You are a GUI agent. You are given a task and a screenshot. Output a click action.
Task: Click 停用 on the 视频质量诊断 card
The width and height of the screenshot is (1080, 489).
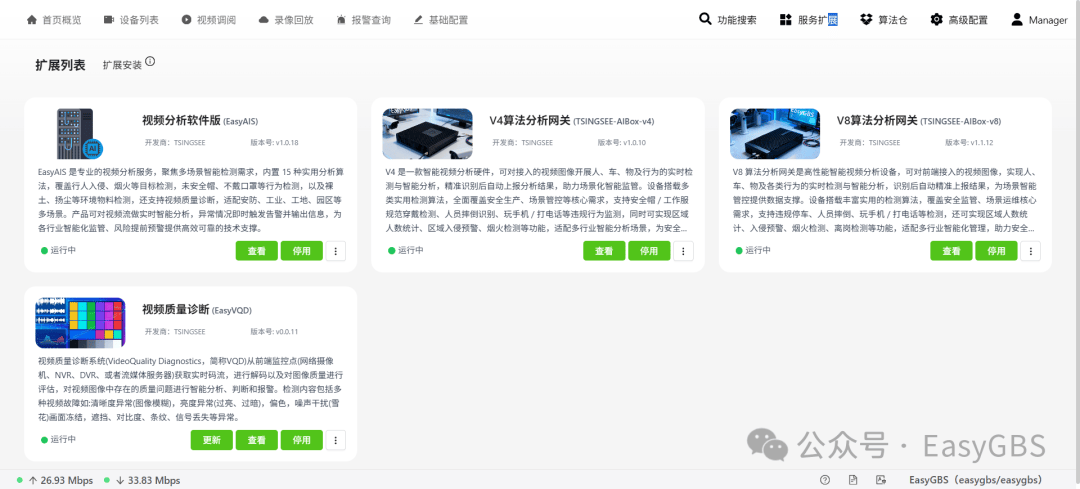pyautogui.click(x=301, y=440)
